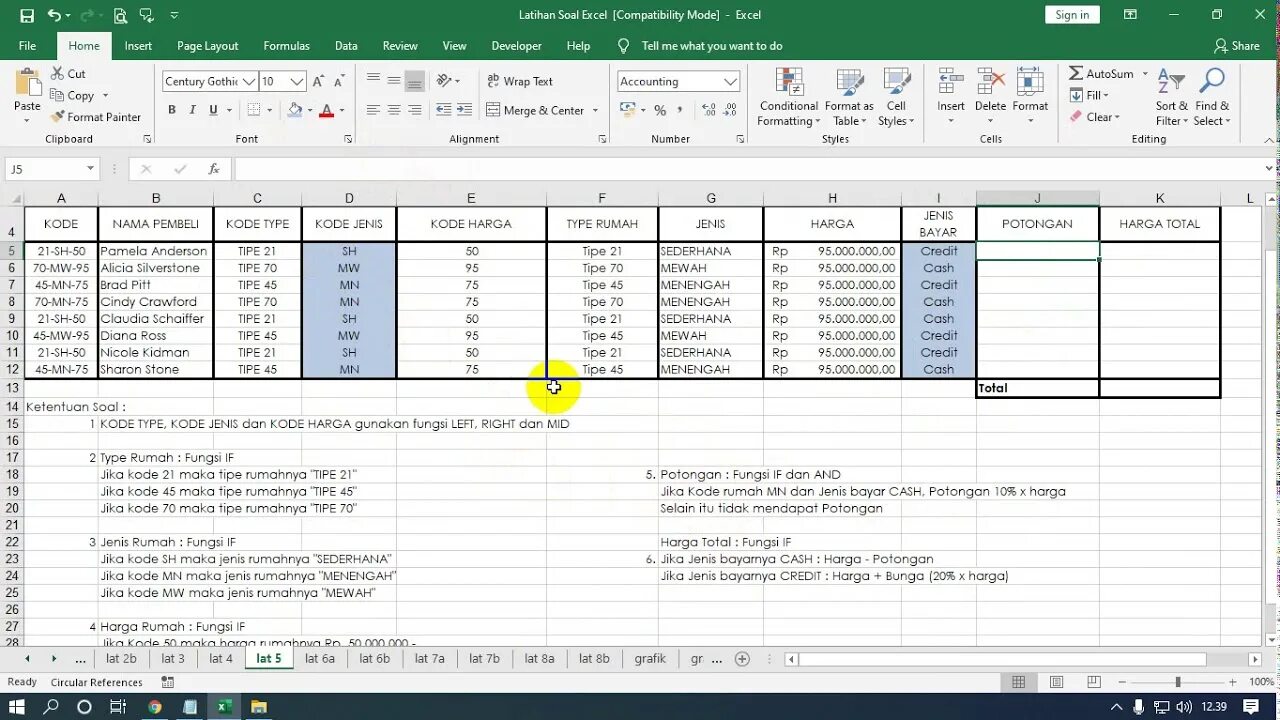Screen dimensions: 1280x720
Task: Click the Orientation text rotate icon
Action: tap(445, 81)
